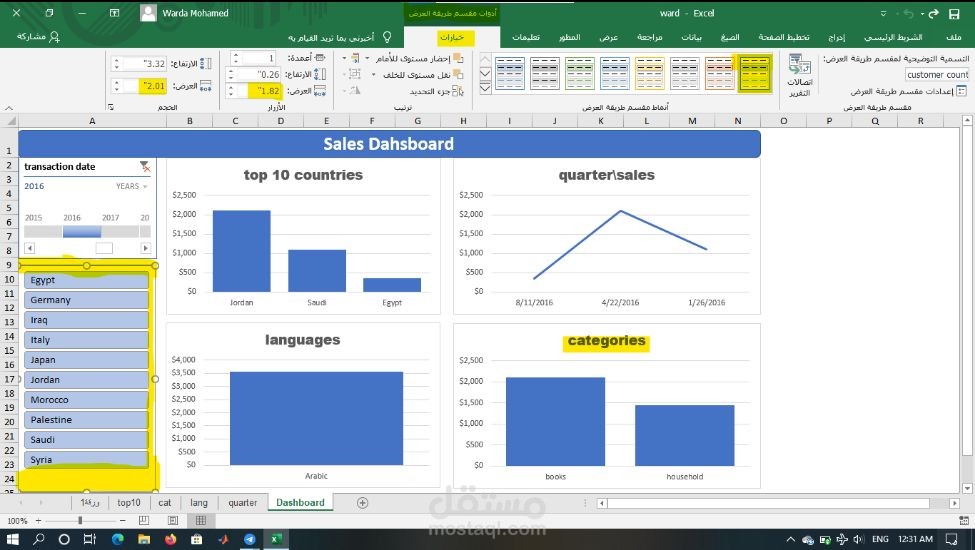Select Japan in the country slicer
The height and width of the screenshot is (550, 975).
coord(86,360)
